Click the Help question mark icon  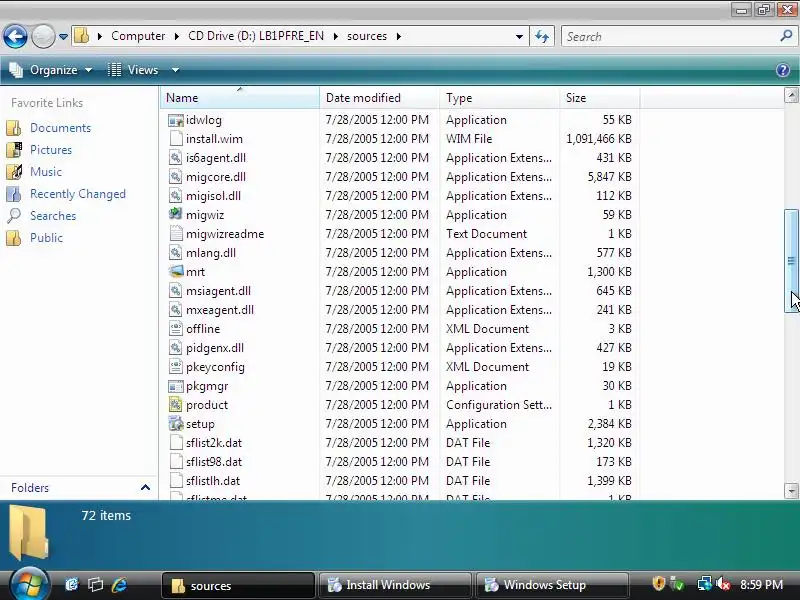point(783,70)
